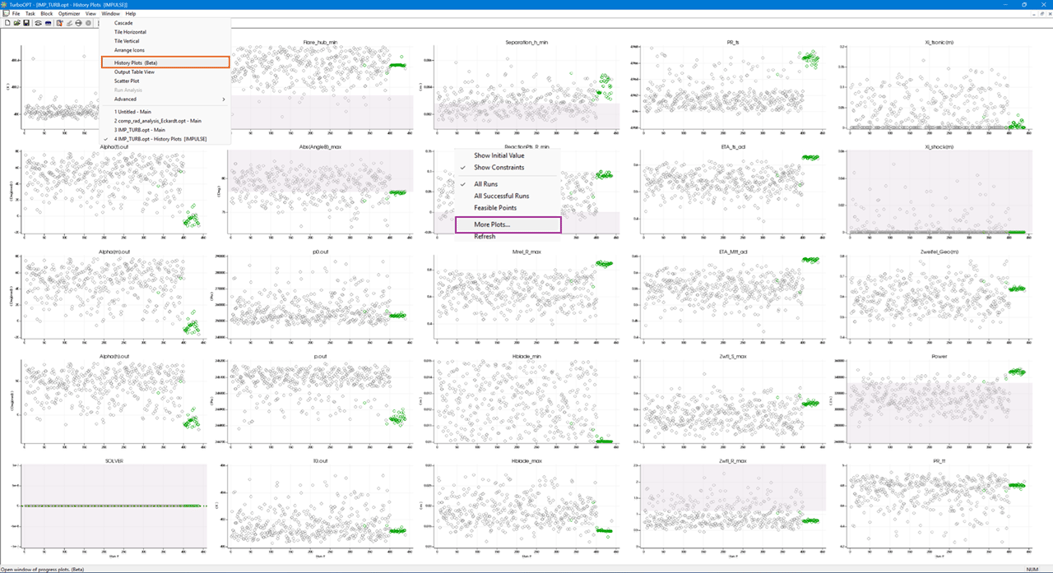Select the All Successful Runs option
The height and width of the screenshot is (573, 1053).
pyautogui.click(x=501, y=196)
